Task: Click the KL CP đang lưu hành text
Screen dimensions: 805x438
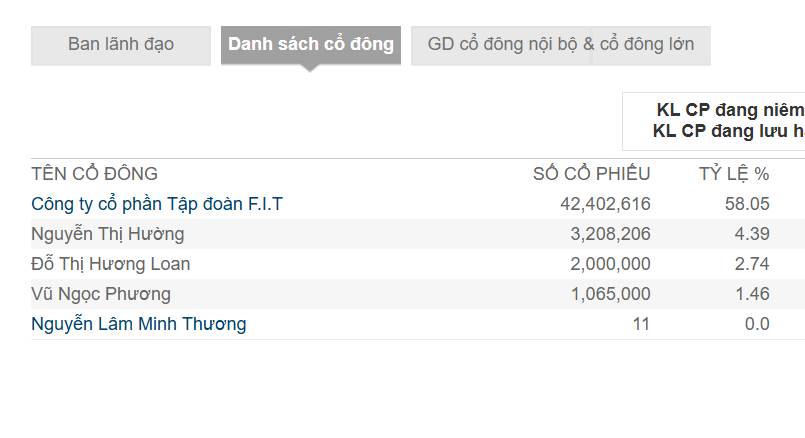Action: [729, 131]
